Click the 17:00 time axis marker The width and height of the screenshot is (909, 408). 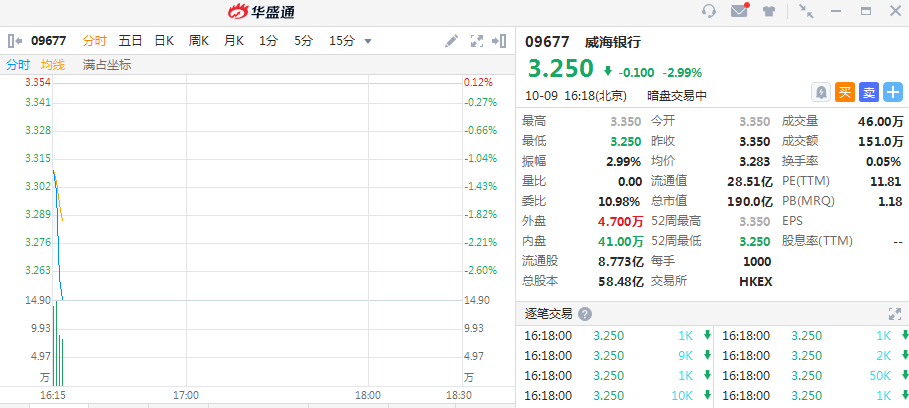186,395
